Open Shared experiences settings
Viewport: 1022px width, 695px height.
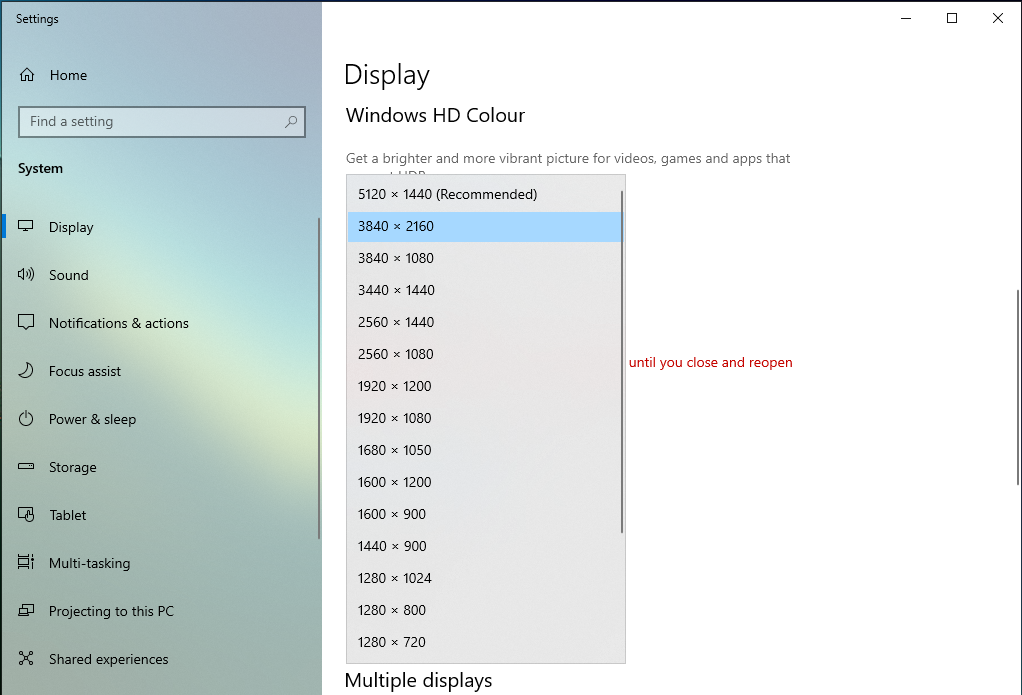tap(160, 659)
